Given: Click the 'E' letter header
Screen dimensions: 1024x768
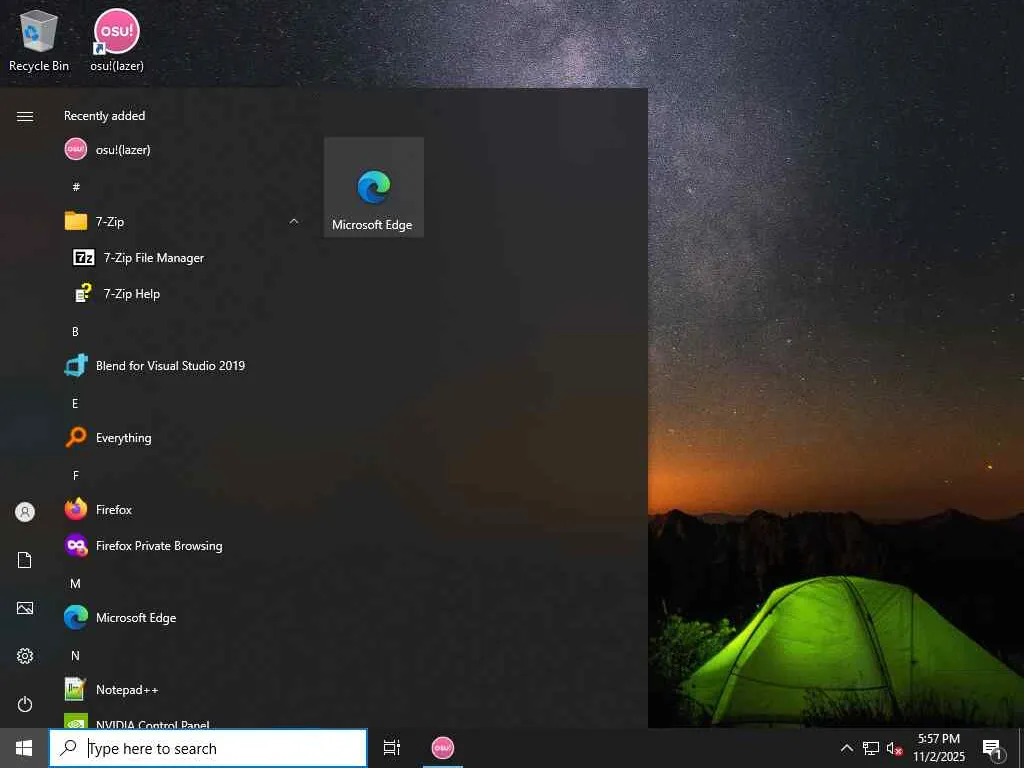Looking at the screenshot, I should tap(75, 403).
